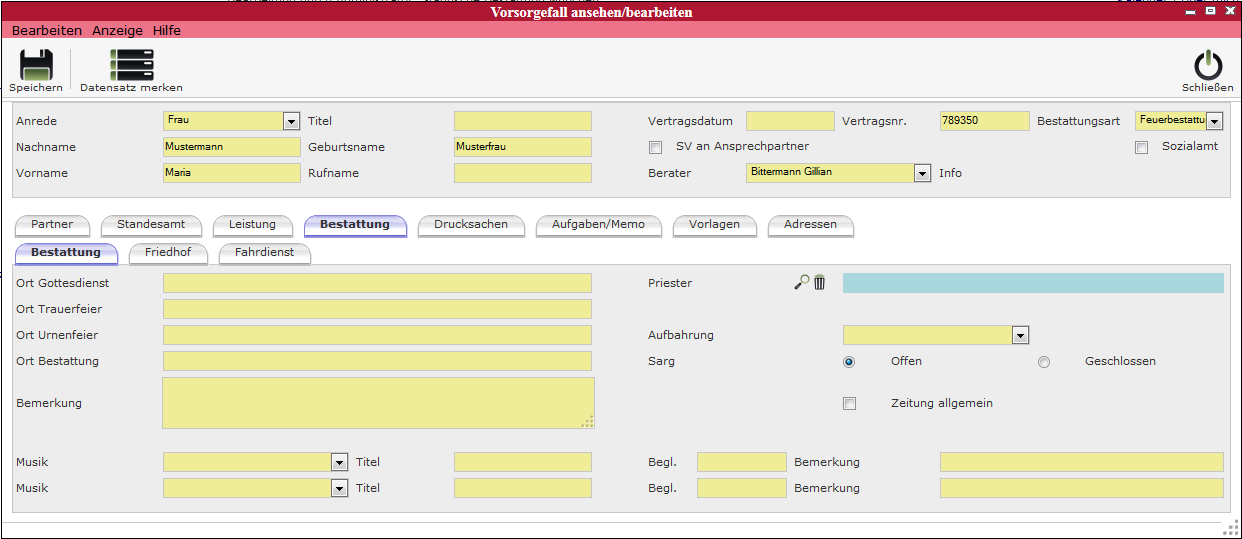Viewport: 1242px width, 539px height.
Task: Minimize the Vorsorgefall window
Action: 1191,11
